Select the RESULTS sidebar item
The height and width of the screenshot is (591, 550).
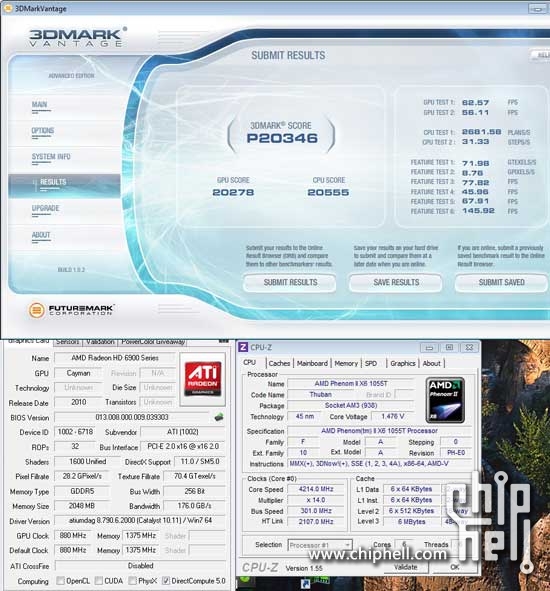(x=64, y=185)
